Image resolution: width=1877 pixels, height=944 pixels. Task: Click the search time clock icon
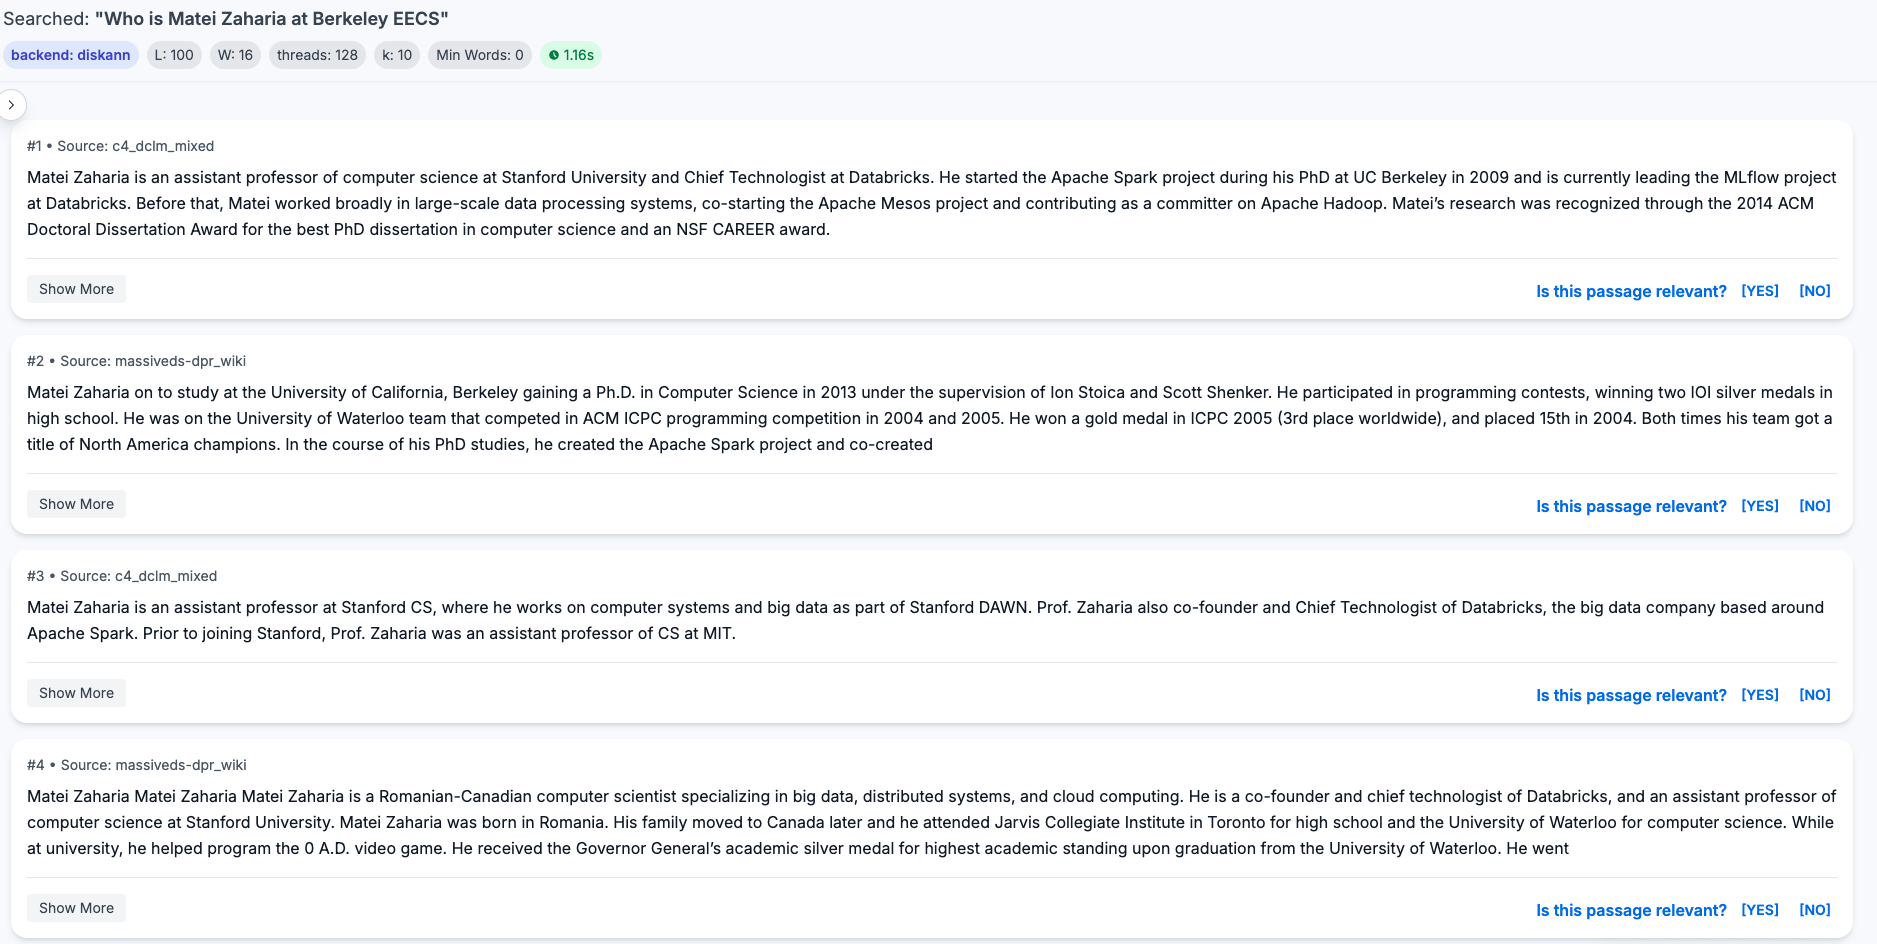[x=554, y=55]
